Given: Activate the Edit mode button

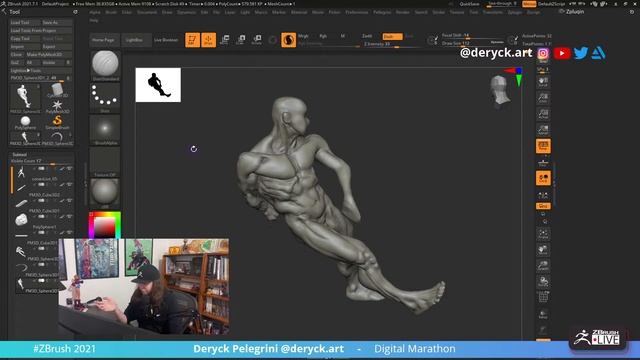Looking at the screenshot, I should pyautogui.click(x=192, y=40).
